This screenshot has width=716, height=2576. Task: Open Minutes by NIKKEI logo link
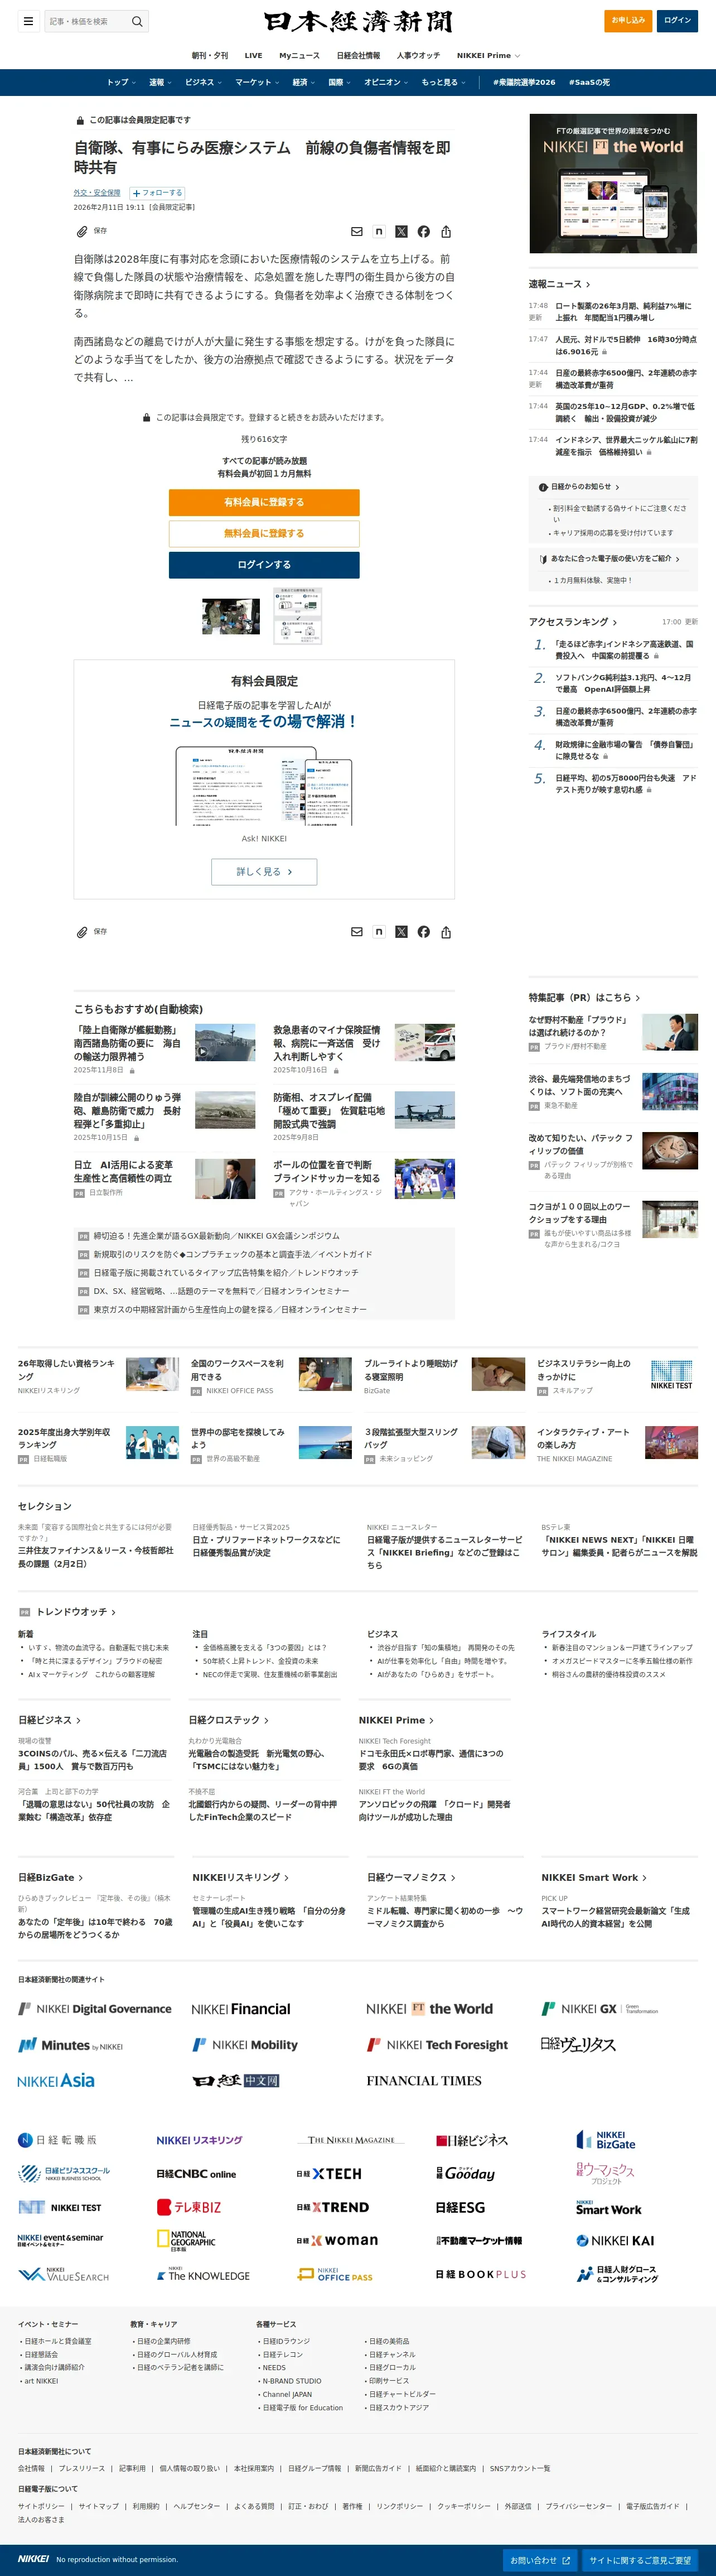pyautogui.click(x=70, y=2045)
